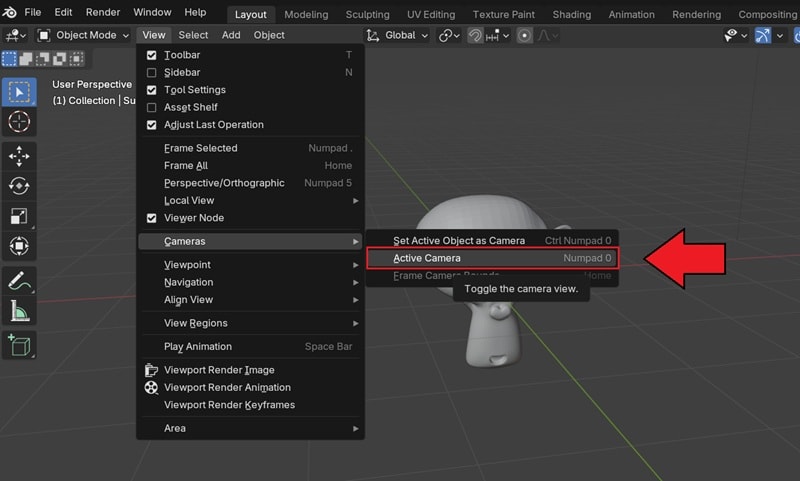This screenshot has width=800, height=481.
Task: Choose Active Camera in submenu
Action: coord(492,258)
